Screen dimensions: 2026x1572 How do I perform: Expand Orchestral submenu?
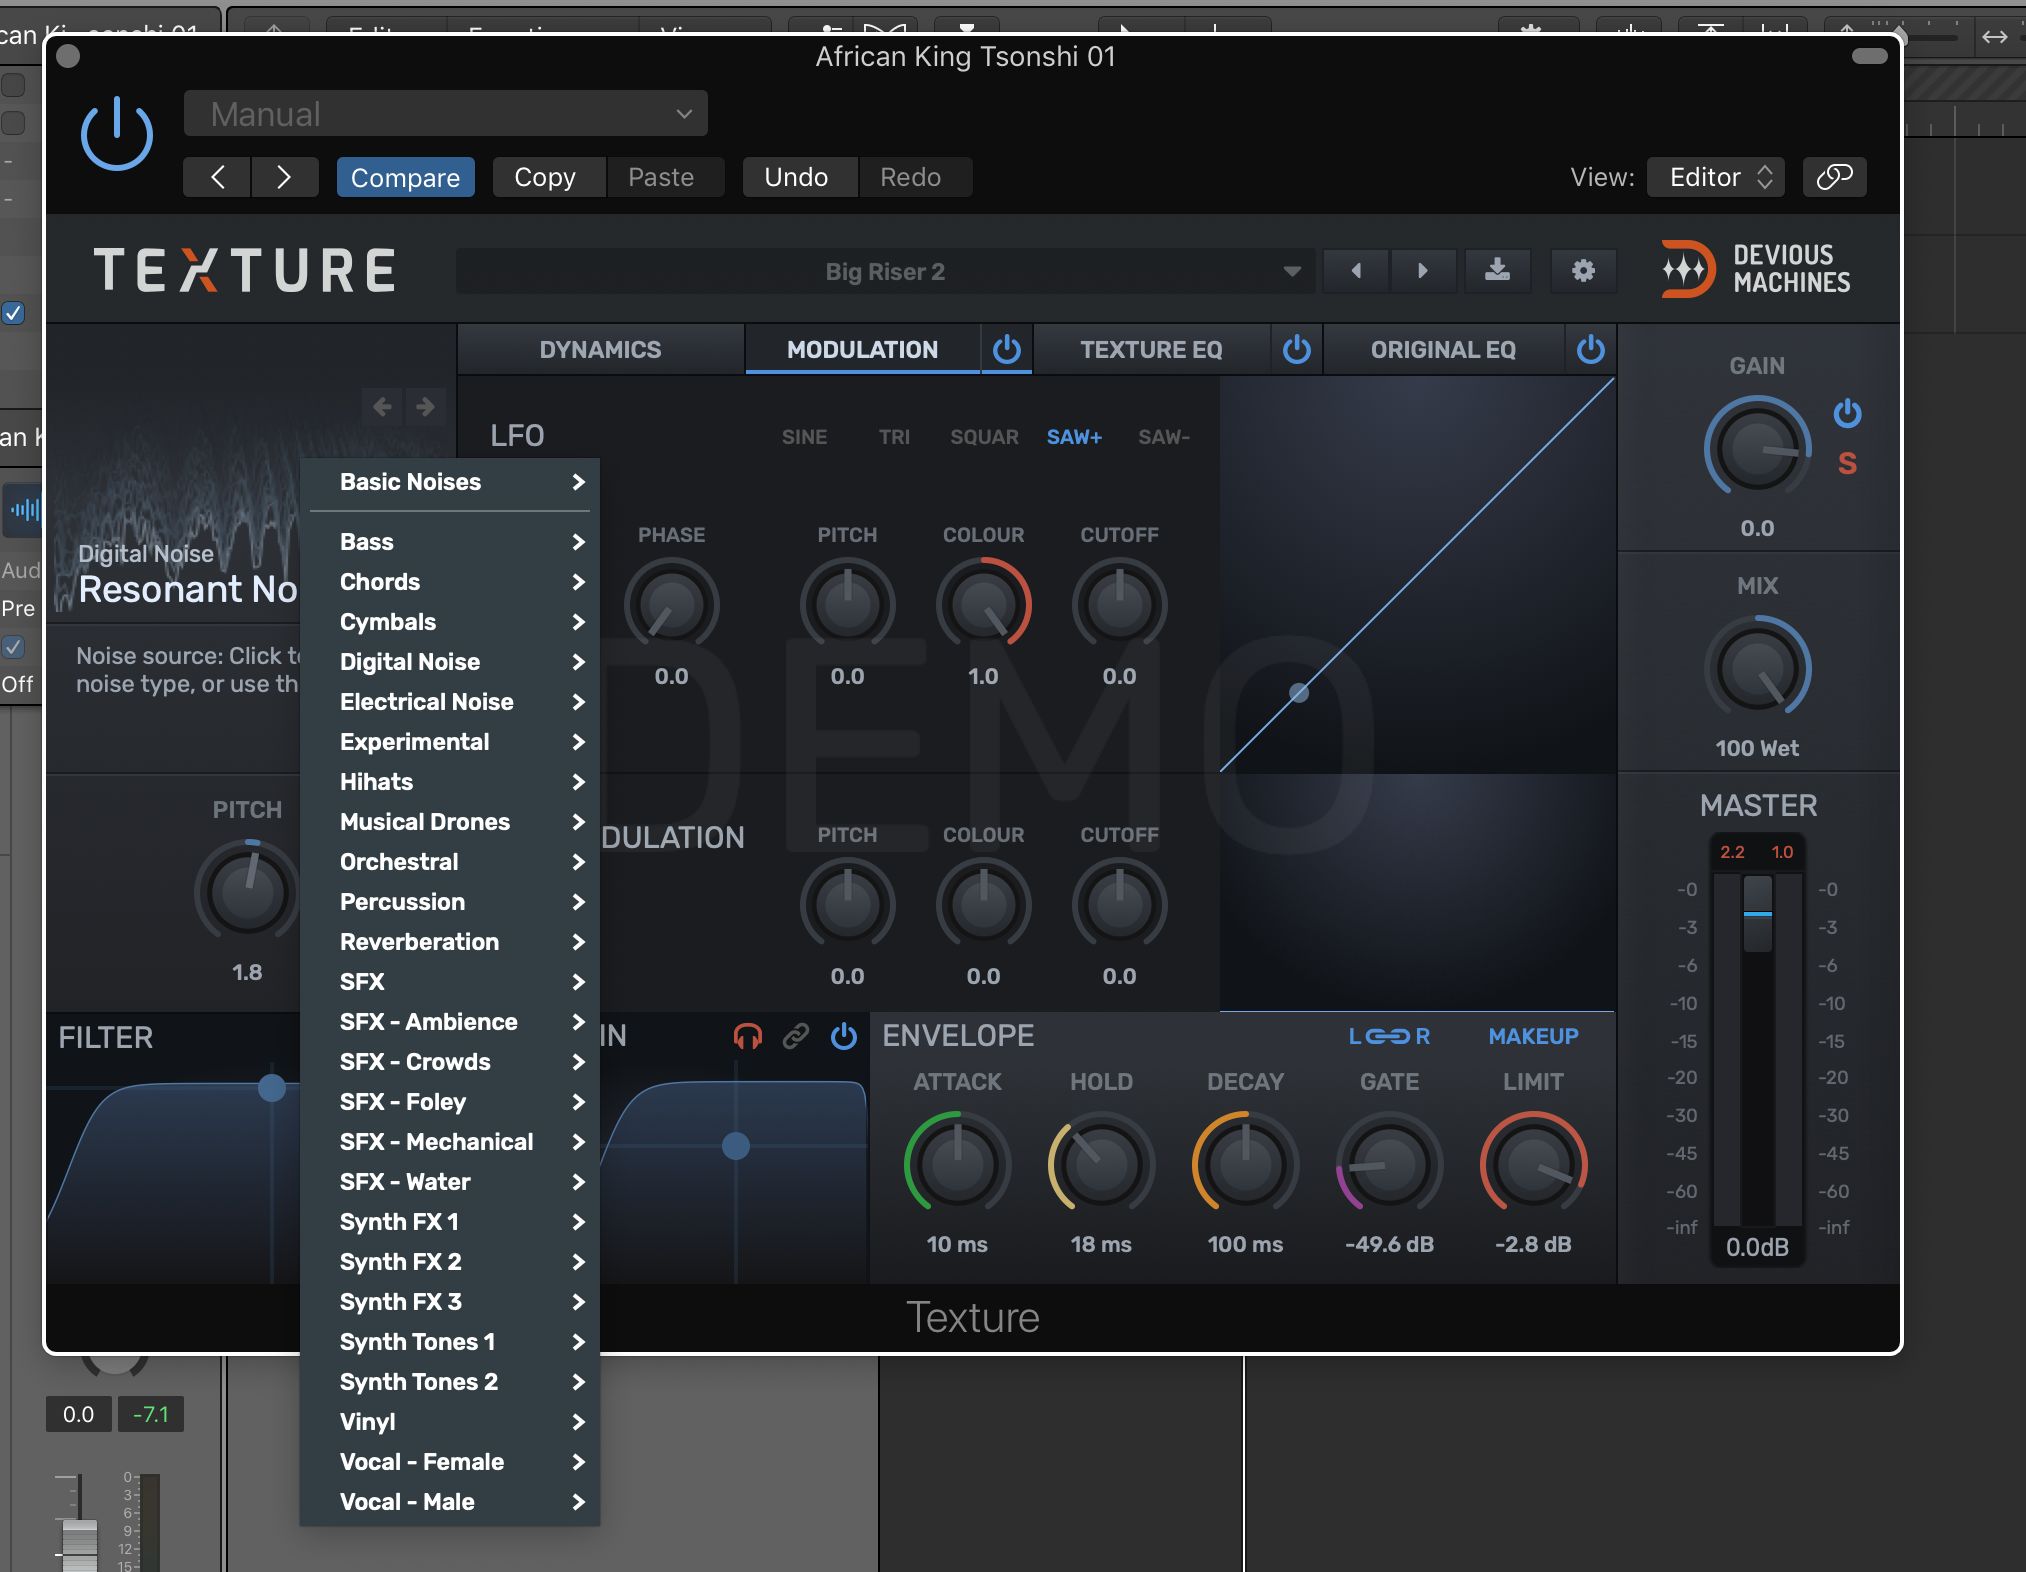point(450,862)
